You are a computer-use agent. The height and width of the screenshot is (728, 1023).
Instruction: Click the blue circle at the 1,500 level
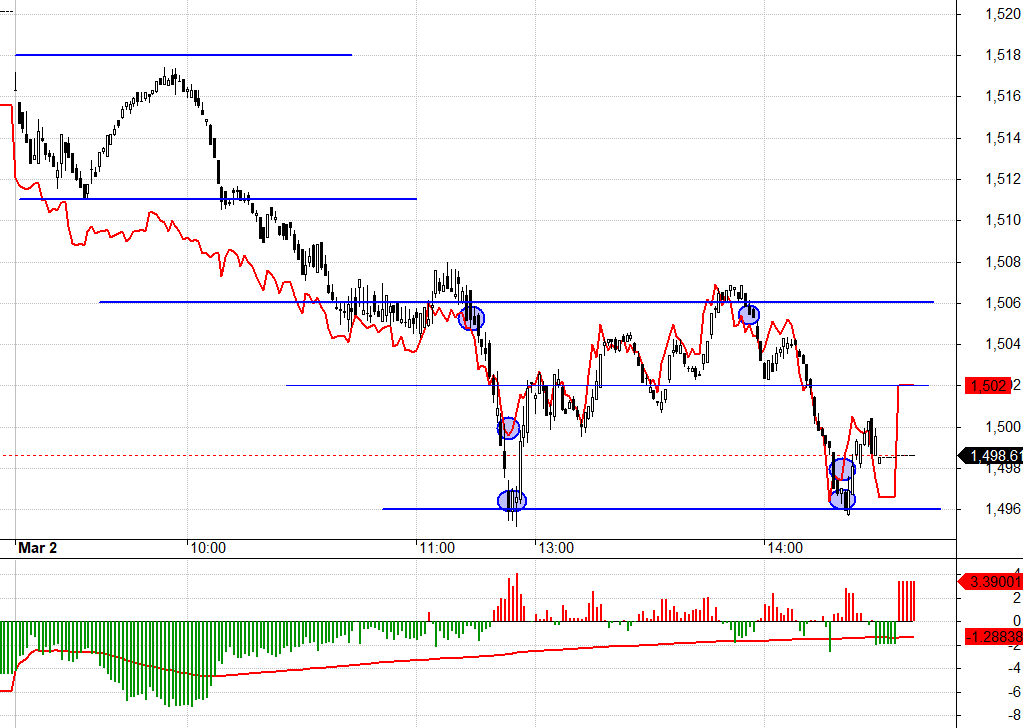point(509,428)
